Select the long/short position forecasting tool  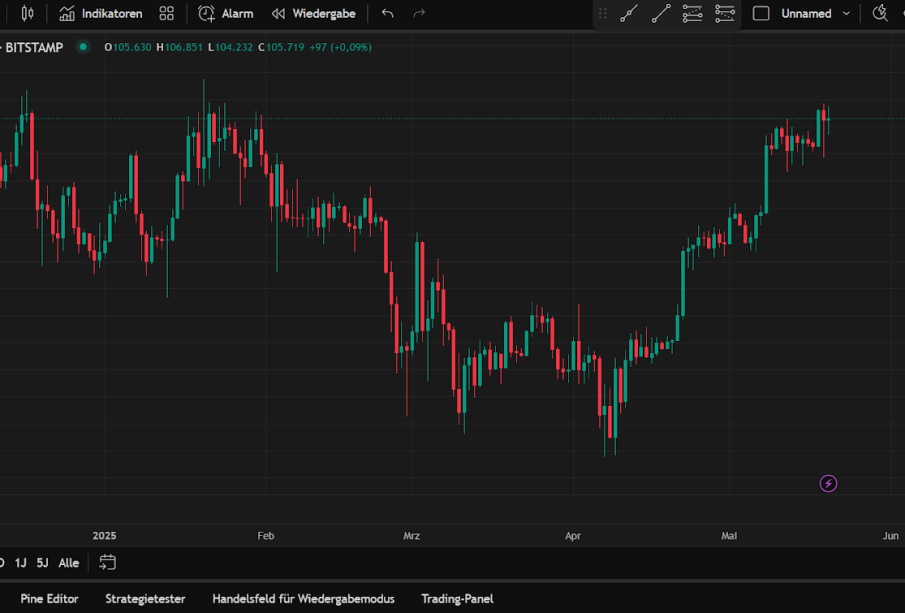pos(725,14)
